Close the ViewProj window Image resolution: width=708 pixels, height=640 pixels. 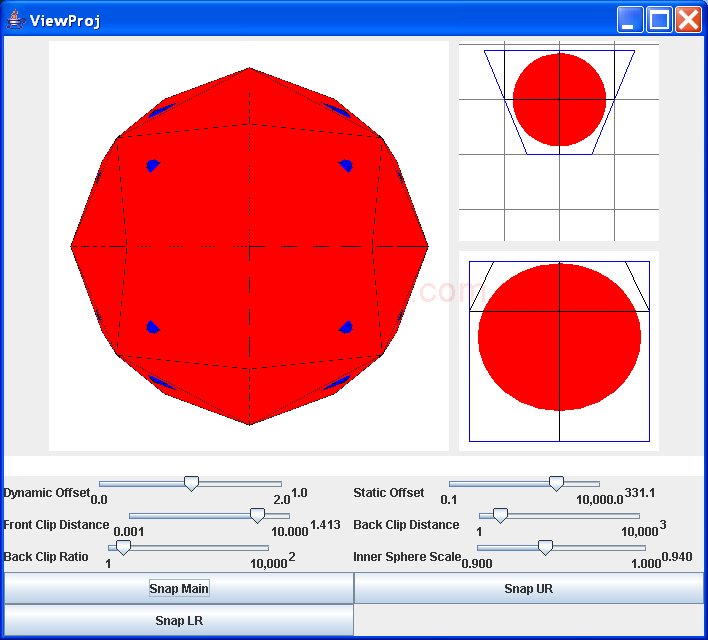click(x=688, y=20)
